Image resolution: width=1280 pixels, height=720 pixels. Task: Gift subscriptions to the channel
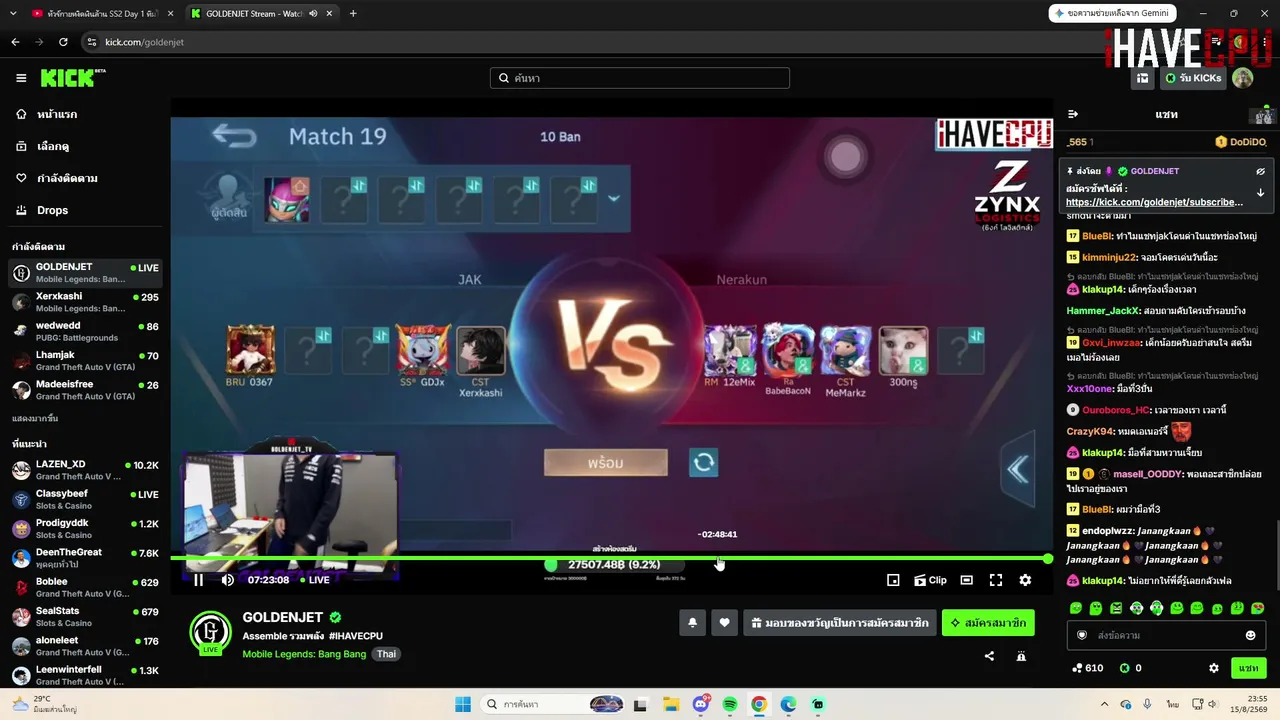click(840, 623)
